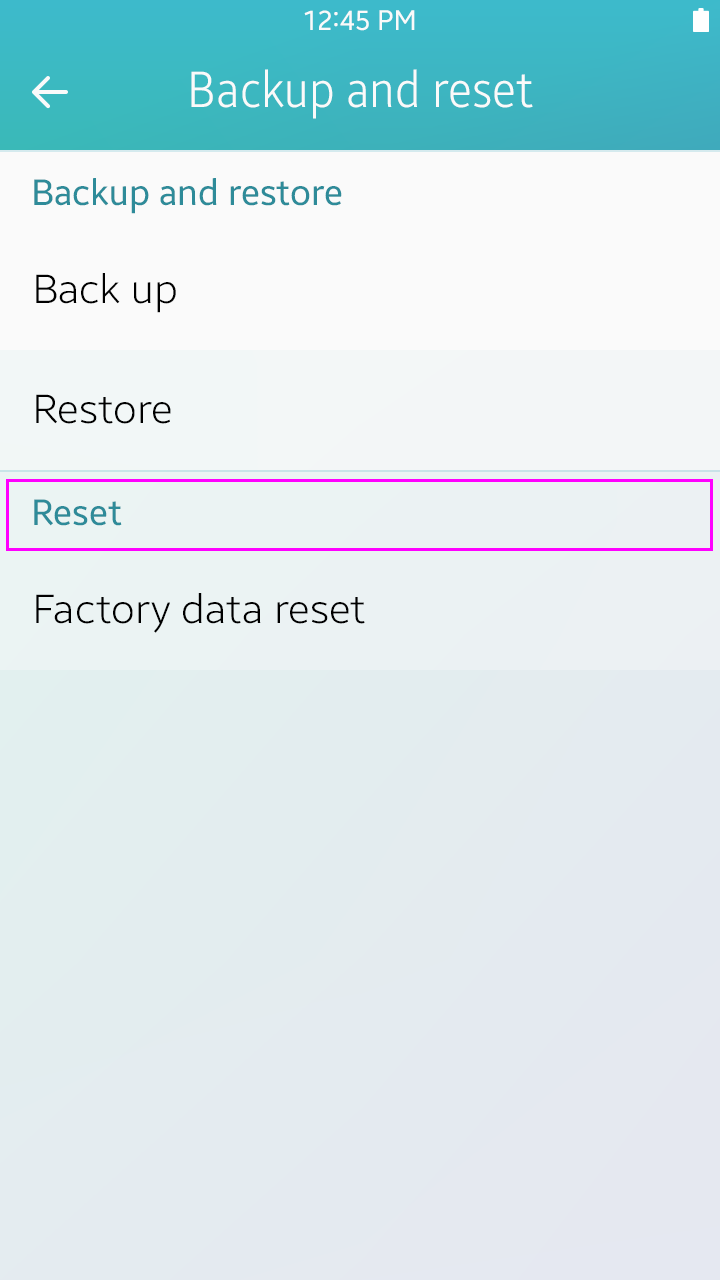Click the battery icon in status bar
Screen dimensions: 720x1280
pos(701,21)
